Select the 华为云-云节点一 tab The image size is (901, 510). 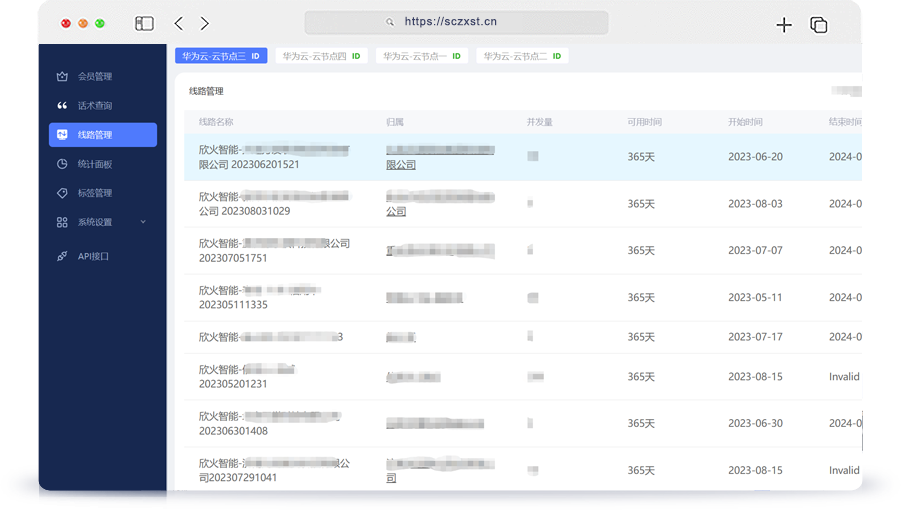pyautogui.click(x=421, y=57)
